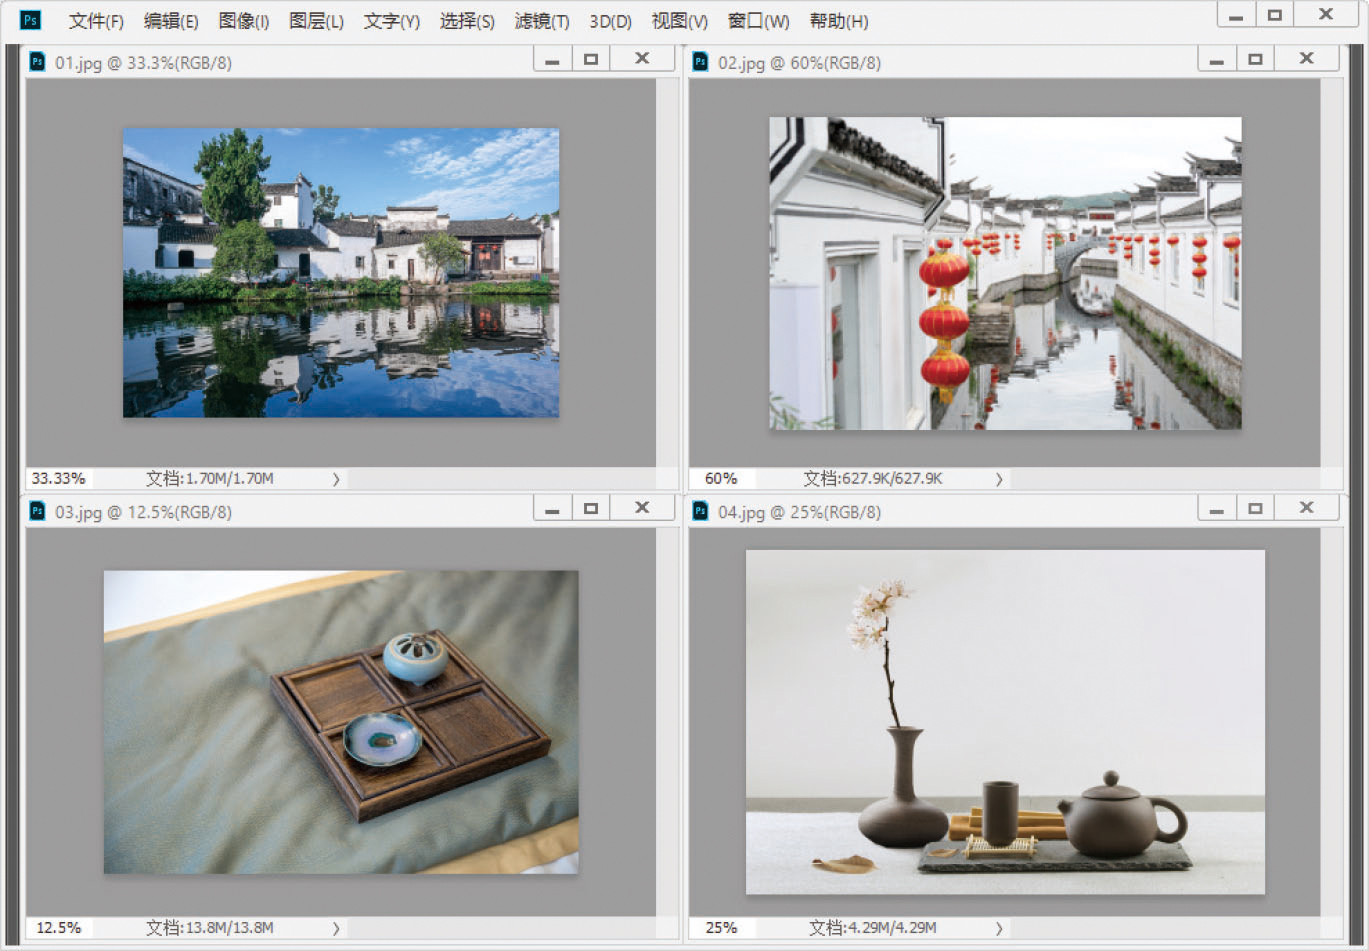Close the 01.jpg document window
This screenshot has height=951, width=1369.
tap(642, 59)
